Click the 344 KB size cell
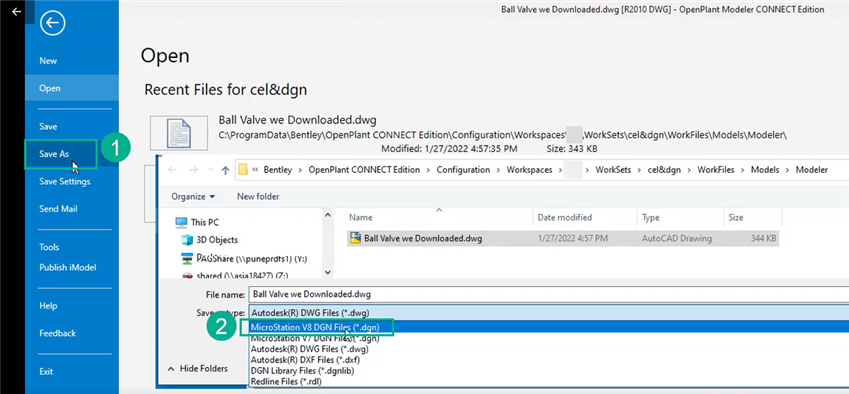This screenshot has width=849, height=394. tap(763, 238)
